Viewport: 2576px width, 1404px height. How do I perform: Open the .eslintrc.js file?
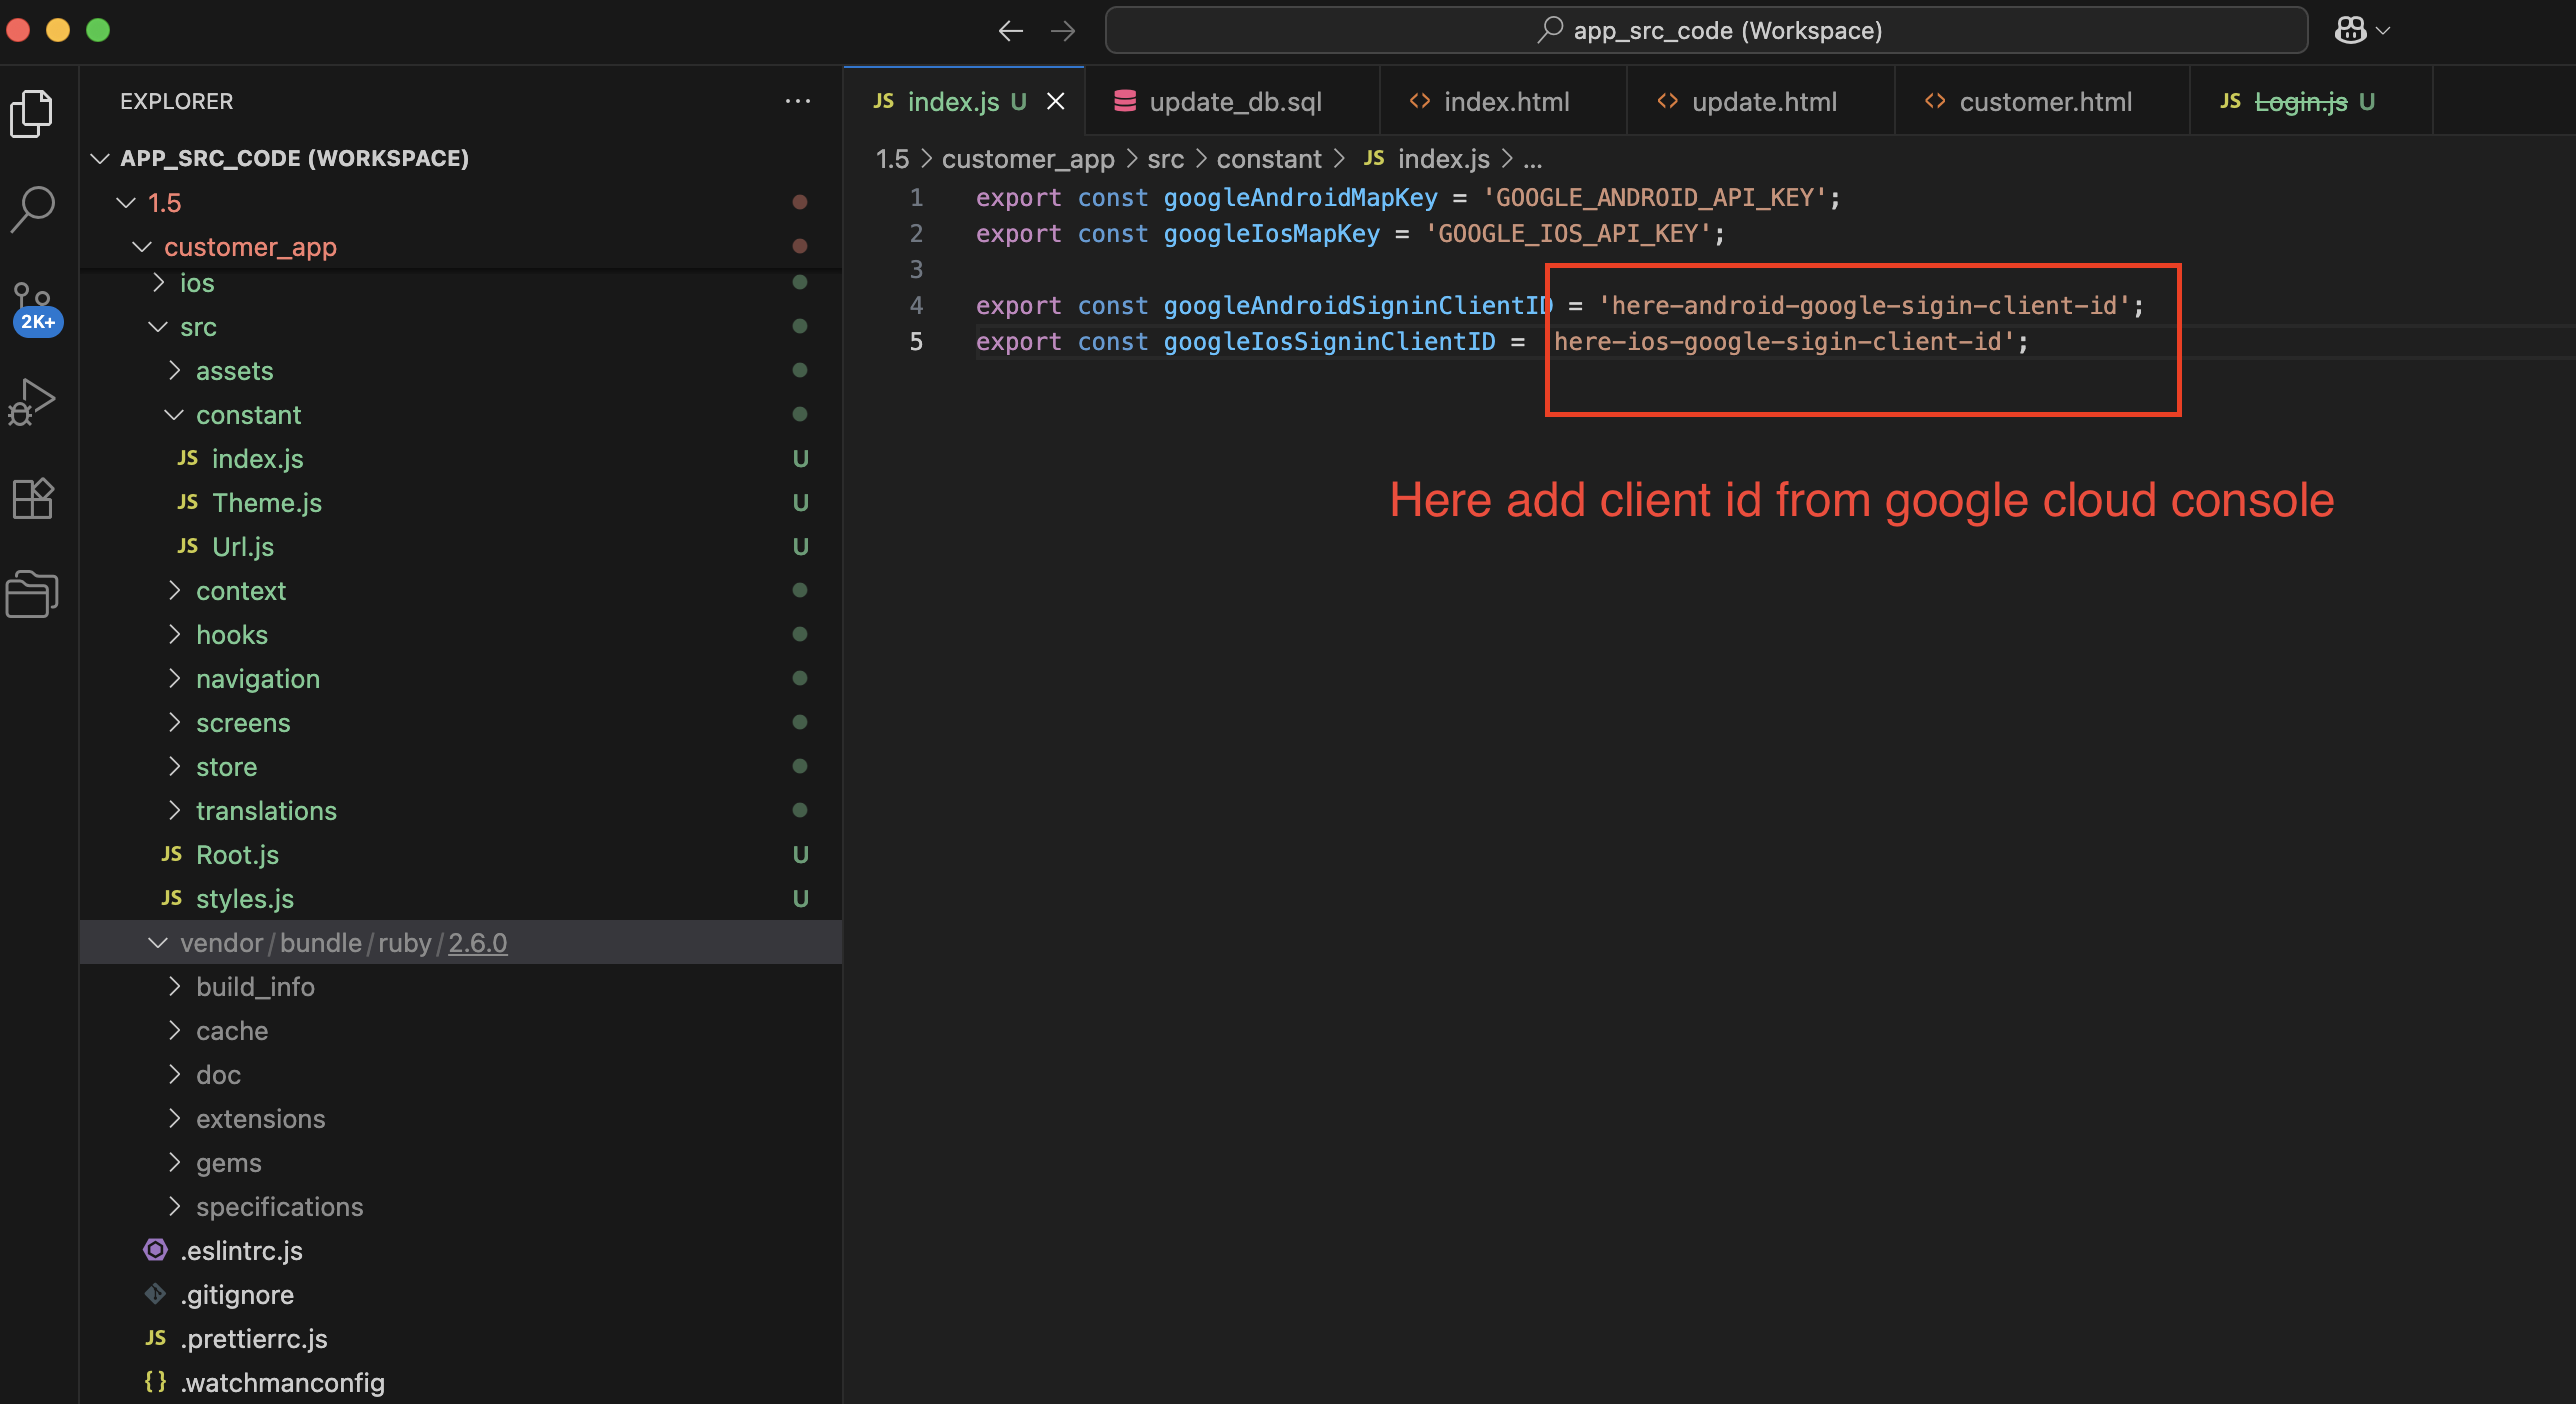pos(241,1251)
